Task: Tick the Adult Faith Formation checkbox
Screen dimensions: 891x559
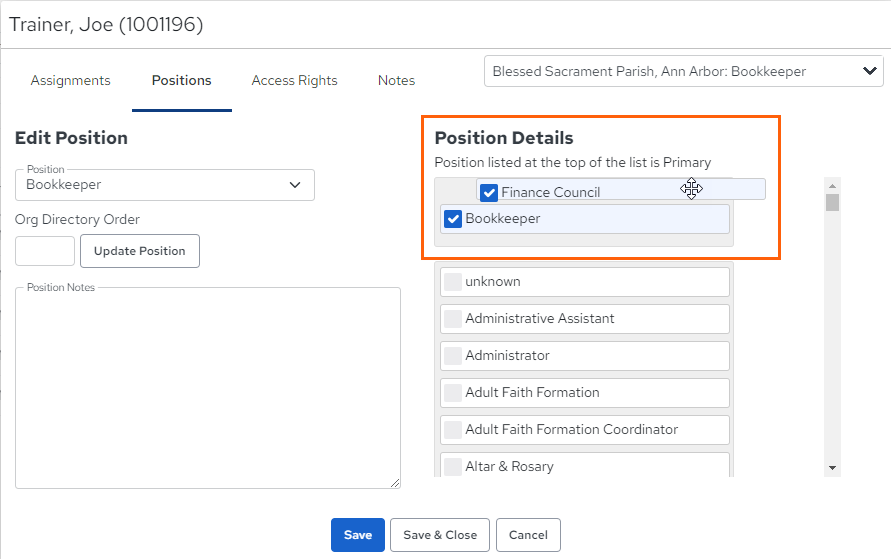Action: [453, 393]
